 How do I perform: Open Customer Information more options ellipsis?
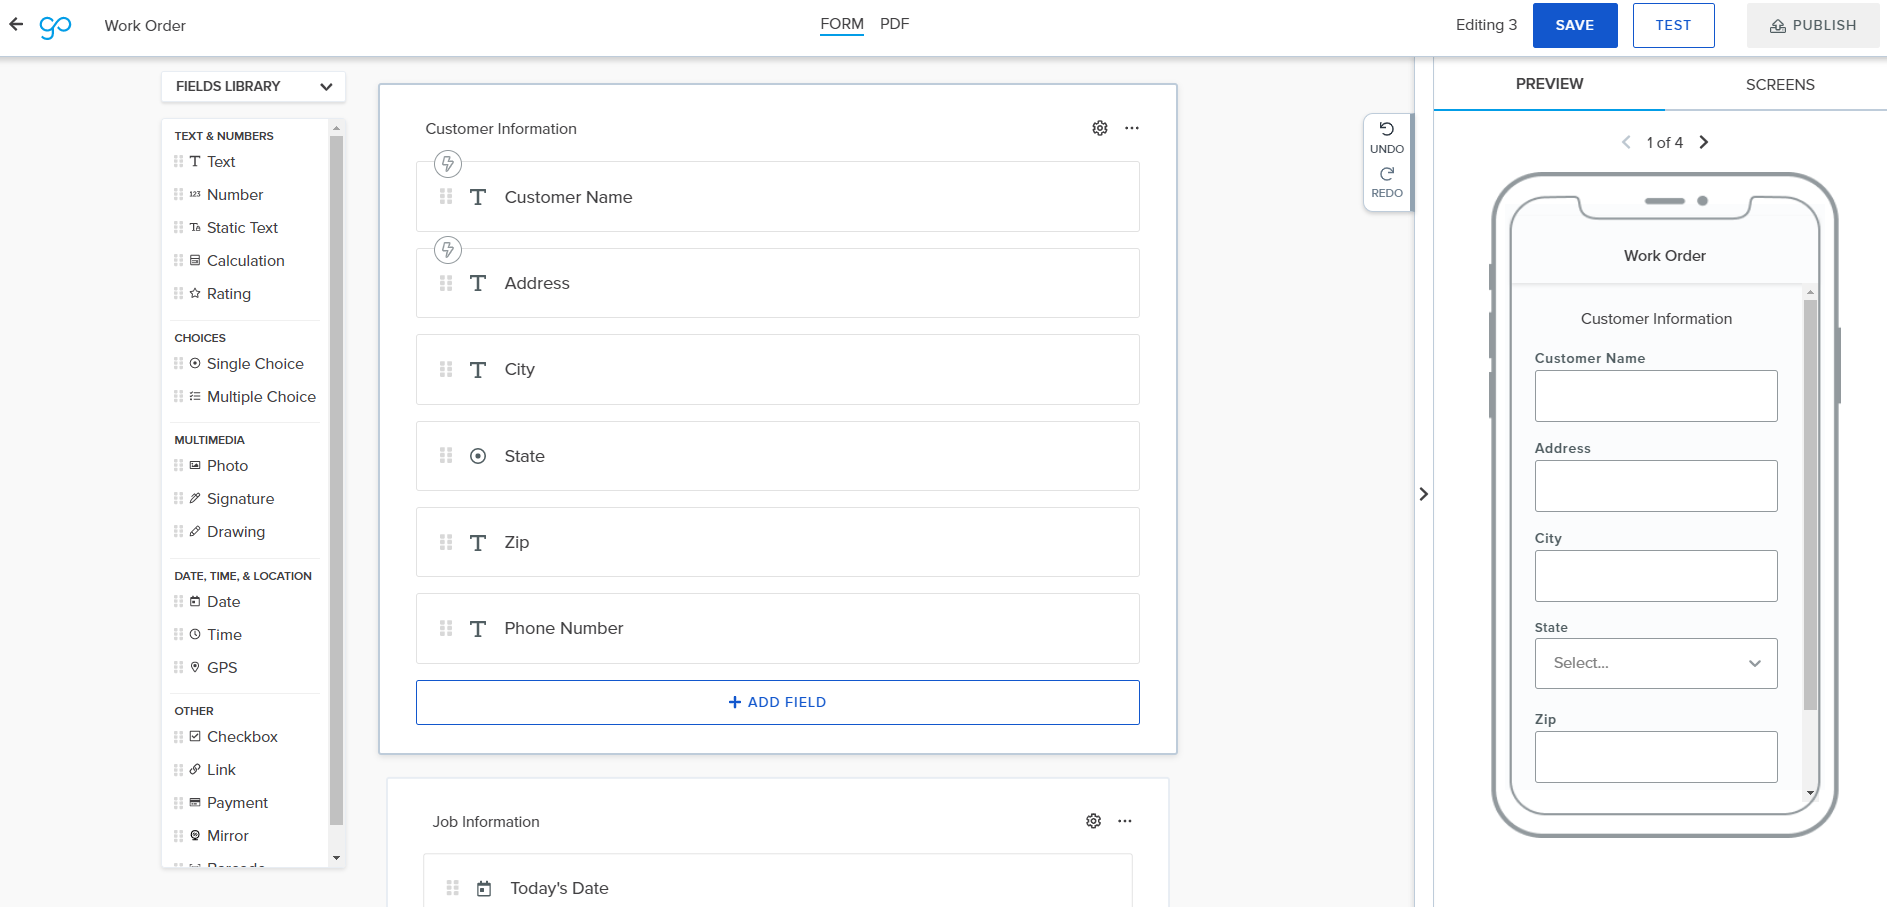pos(1132,128)
